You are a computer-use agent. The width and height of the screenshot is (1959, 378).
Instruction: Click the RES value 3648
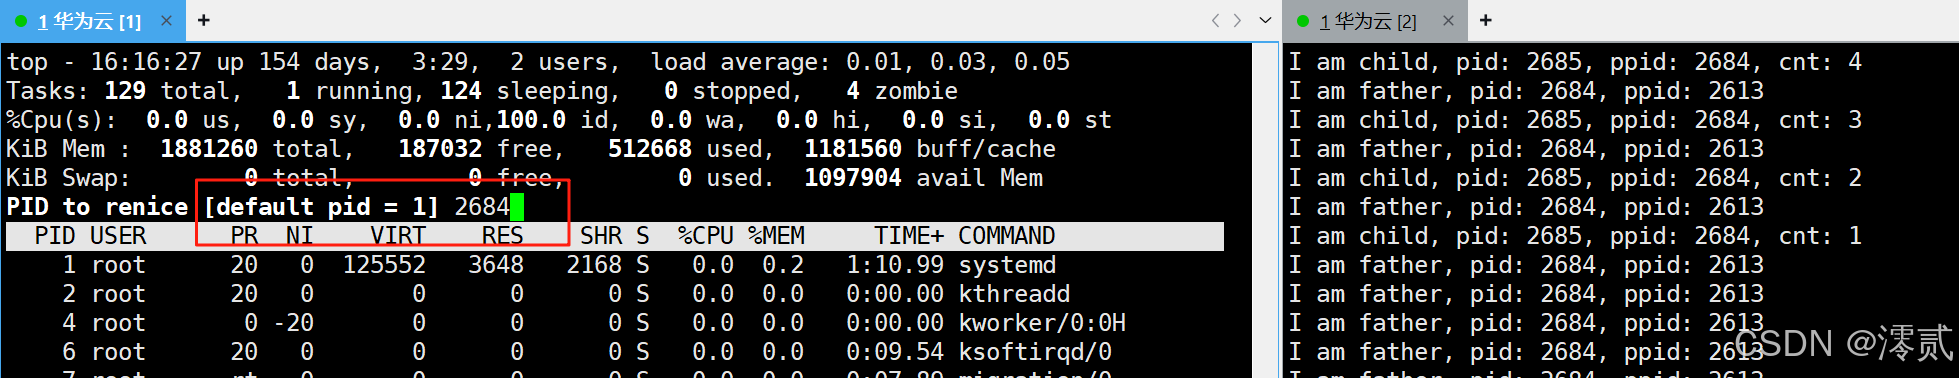click(x=496, y=265)
